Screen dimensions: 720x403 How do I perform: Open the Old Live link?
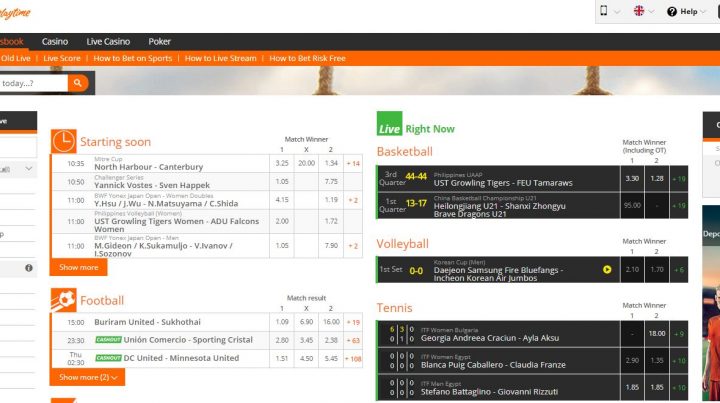click(16, 58)
